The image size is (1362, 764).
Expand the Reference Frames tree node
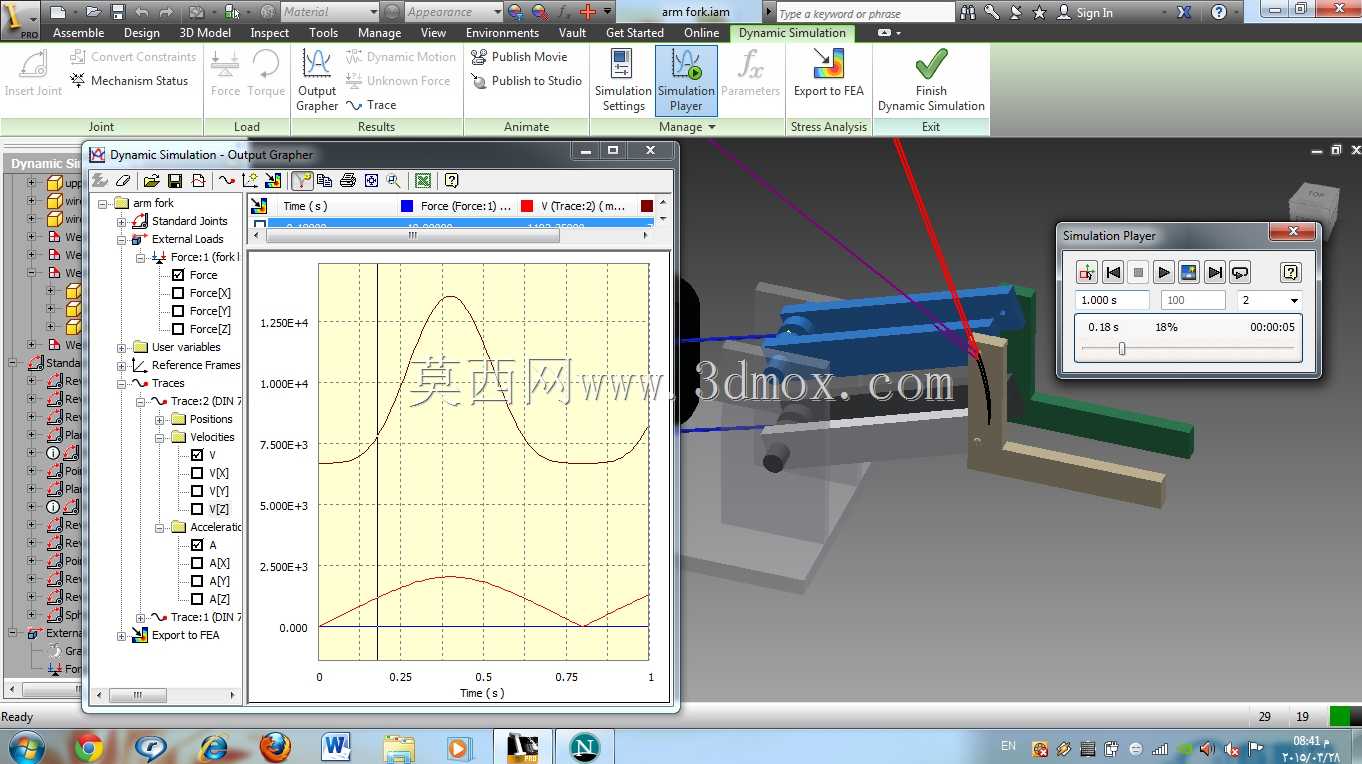(122, 365)
